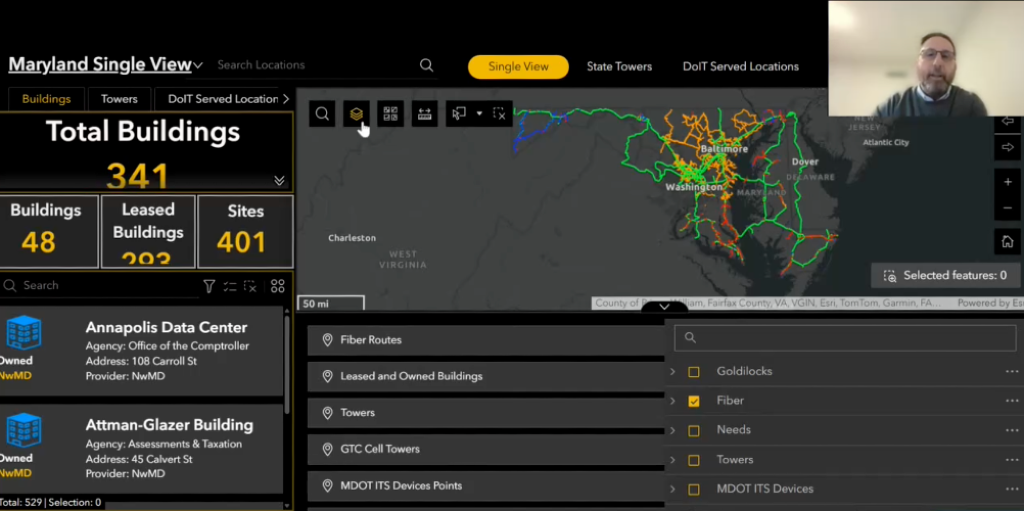Expand the MDOT ITS Devices group
The height and width of the screenshot is (511, 1024).
pos(673,489)
